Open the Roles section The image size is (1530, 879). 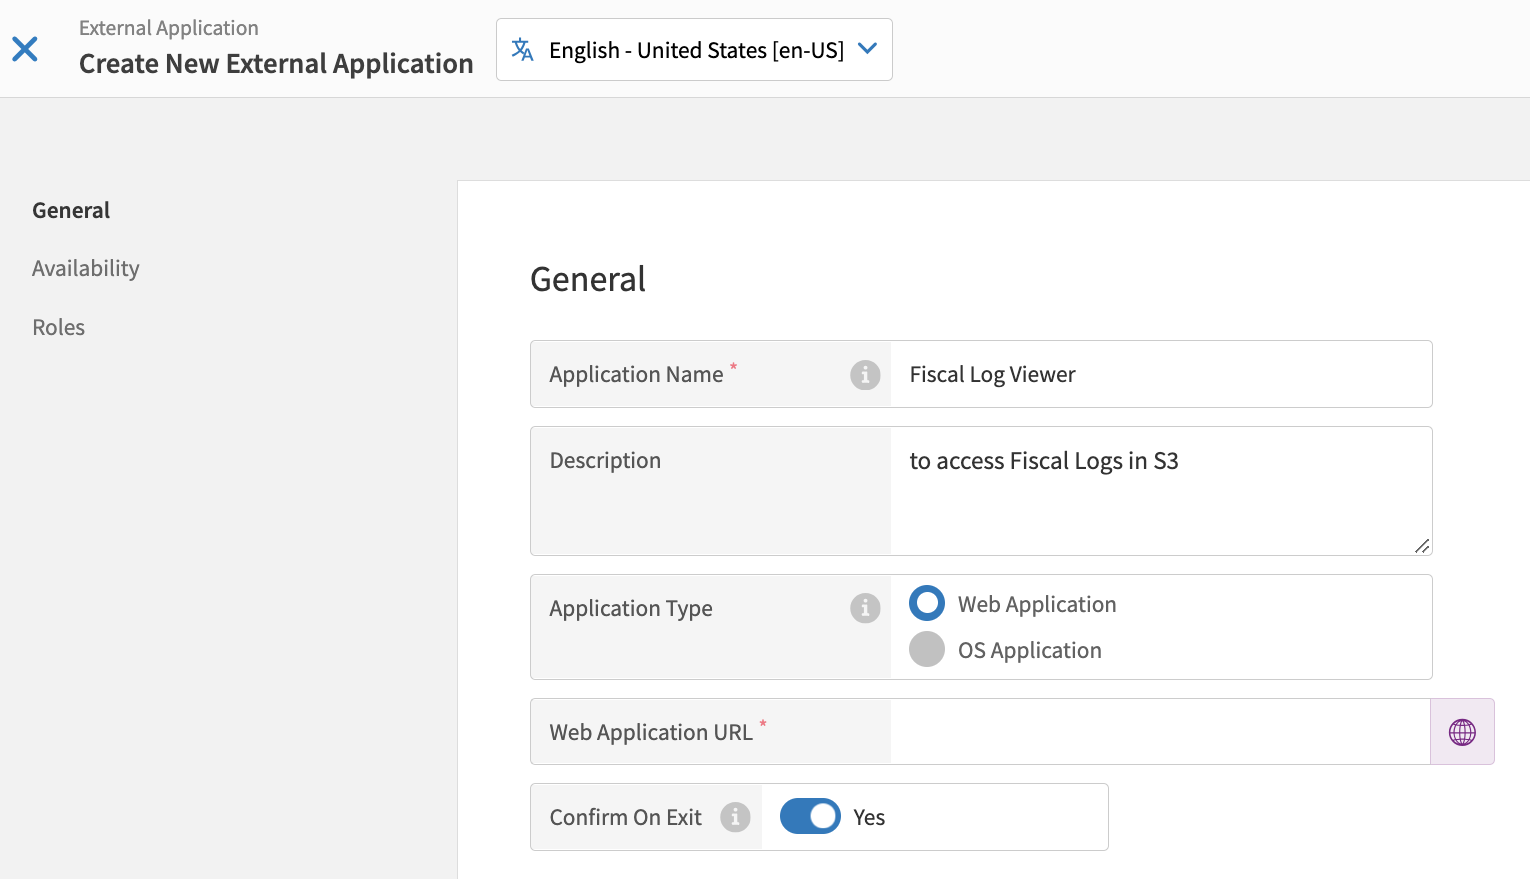pyautogui.click(x=59, y=327)
